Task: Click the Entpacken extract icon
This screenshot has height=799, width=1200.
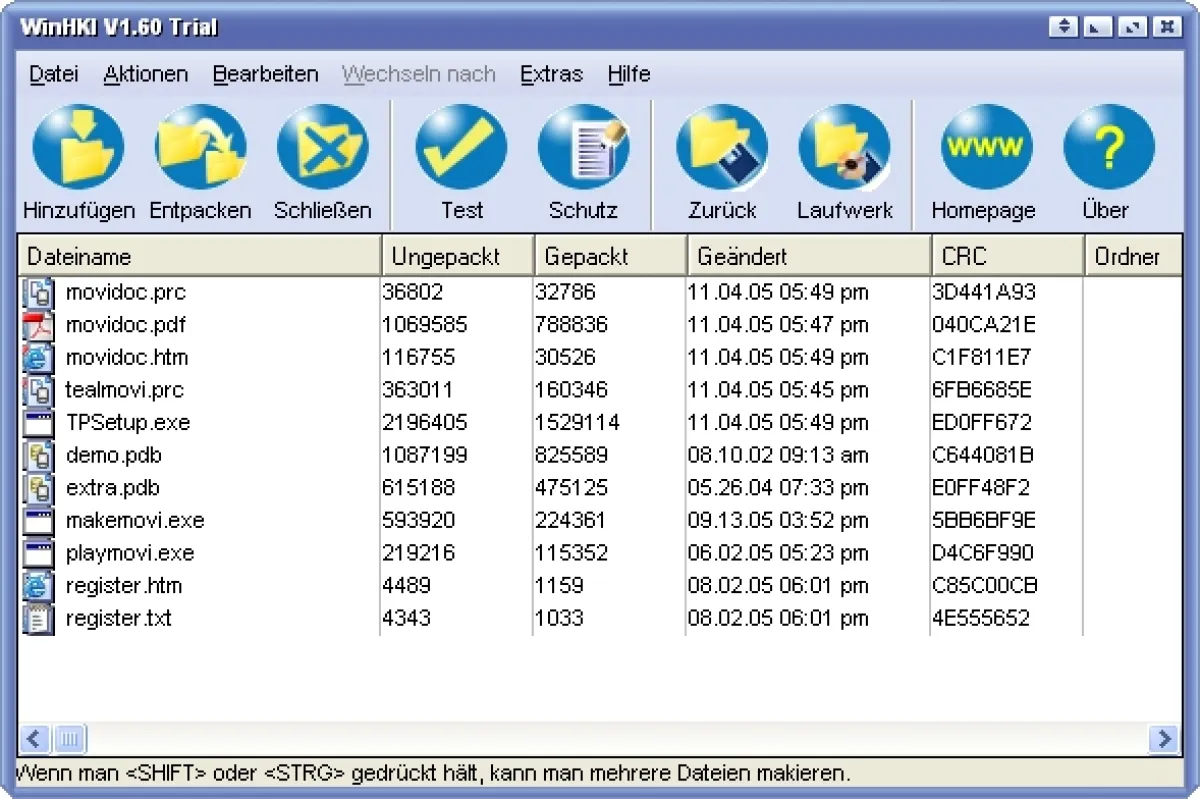Action: click(200, 150)
